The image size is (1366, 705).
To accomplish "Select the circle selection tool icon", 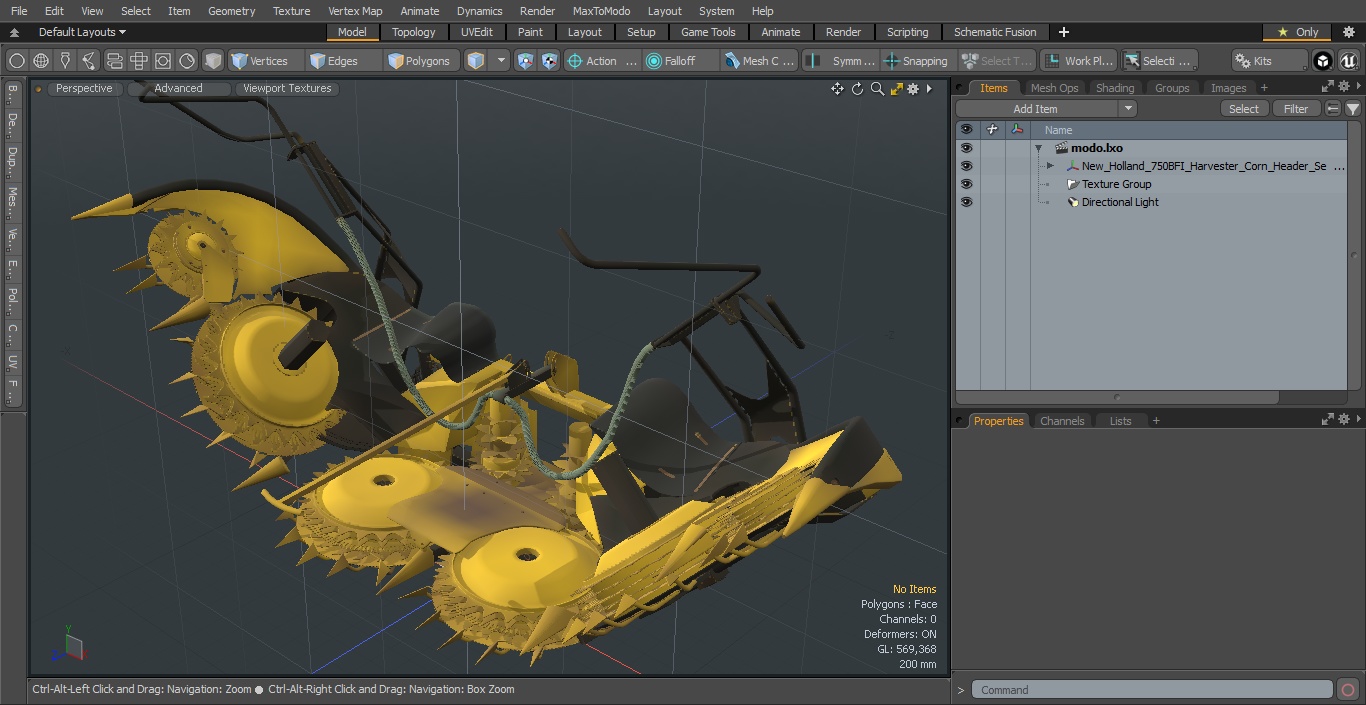I will [16, 61].
